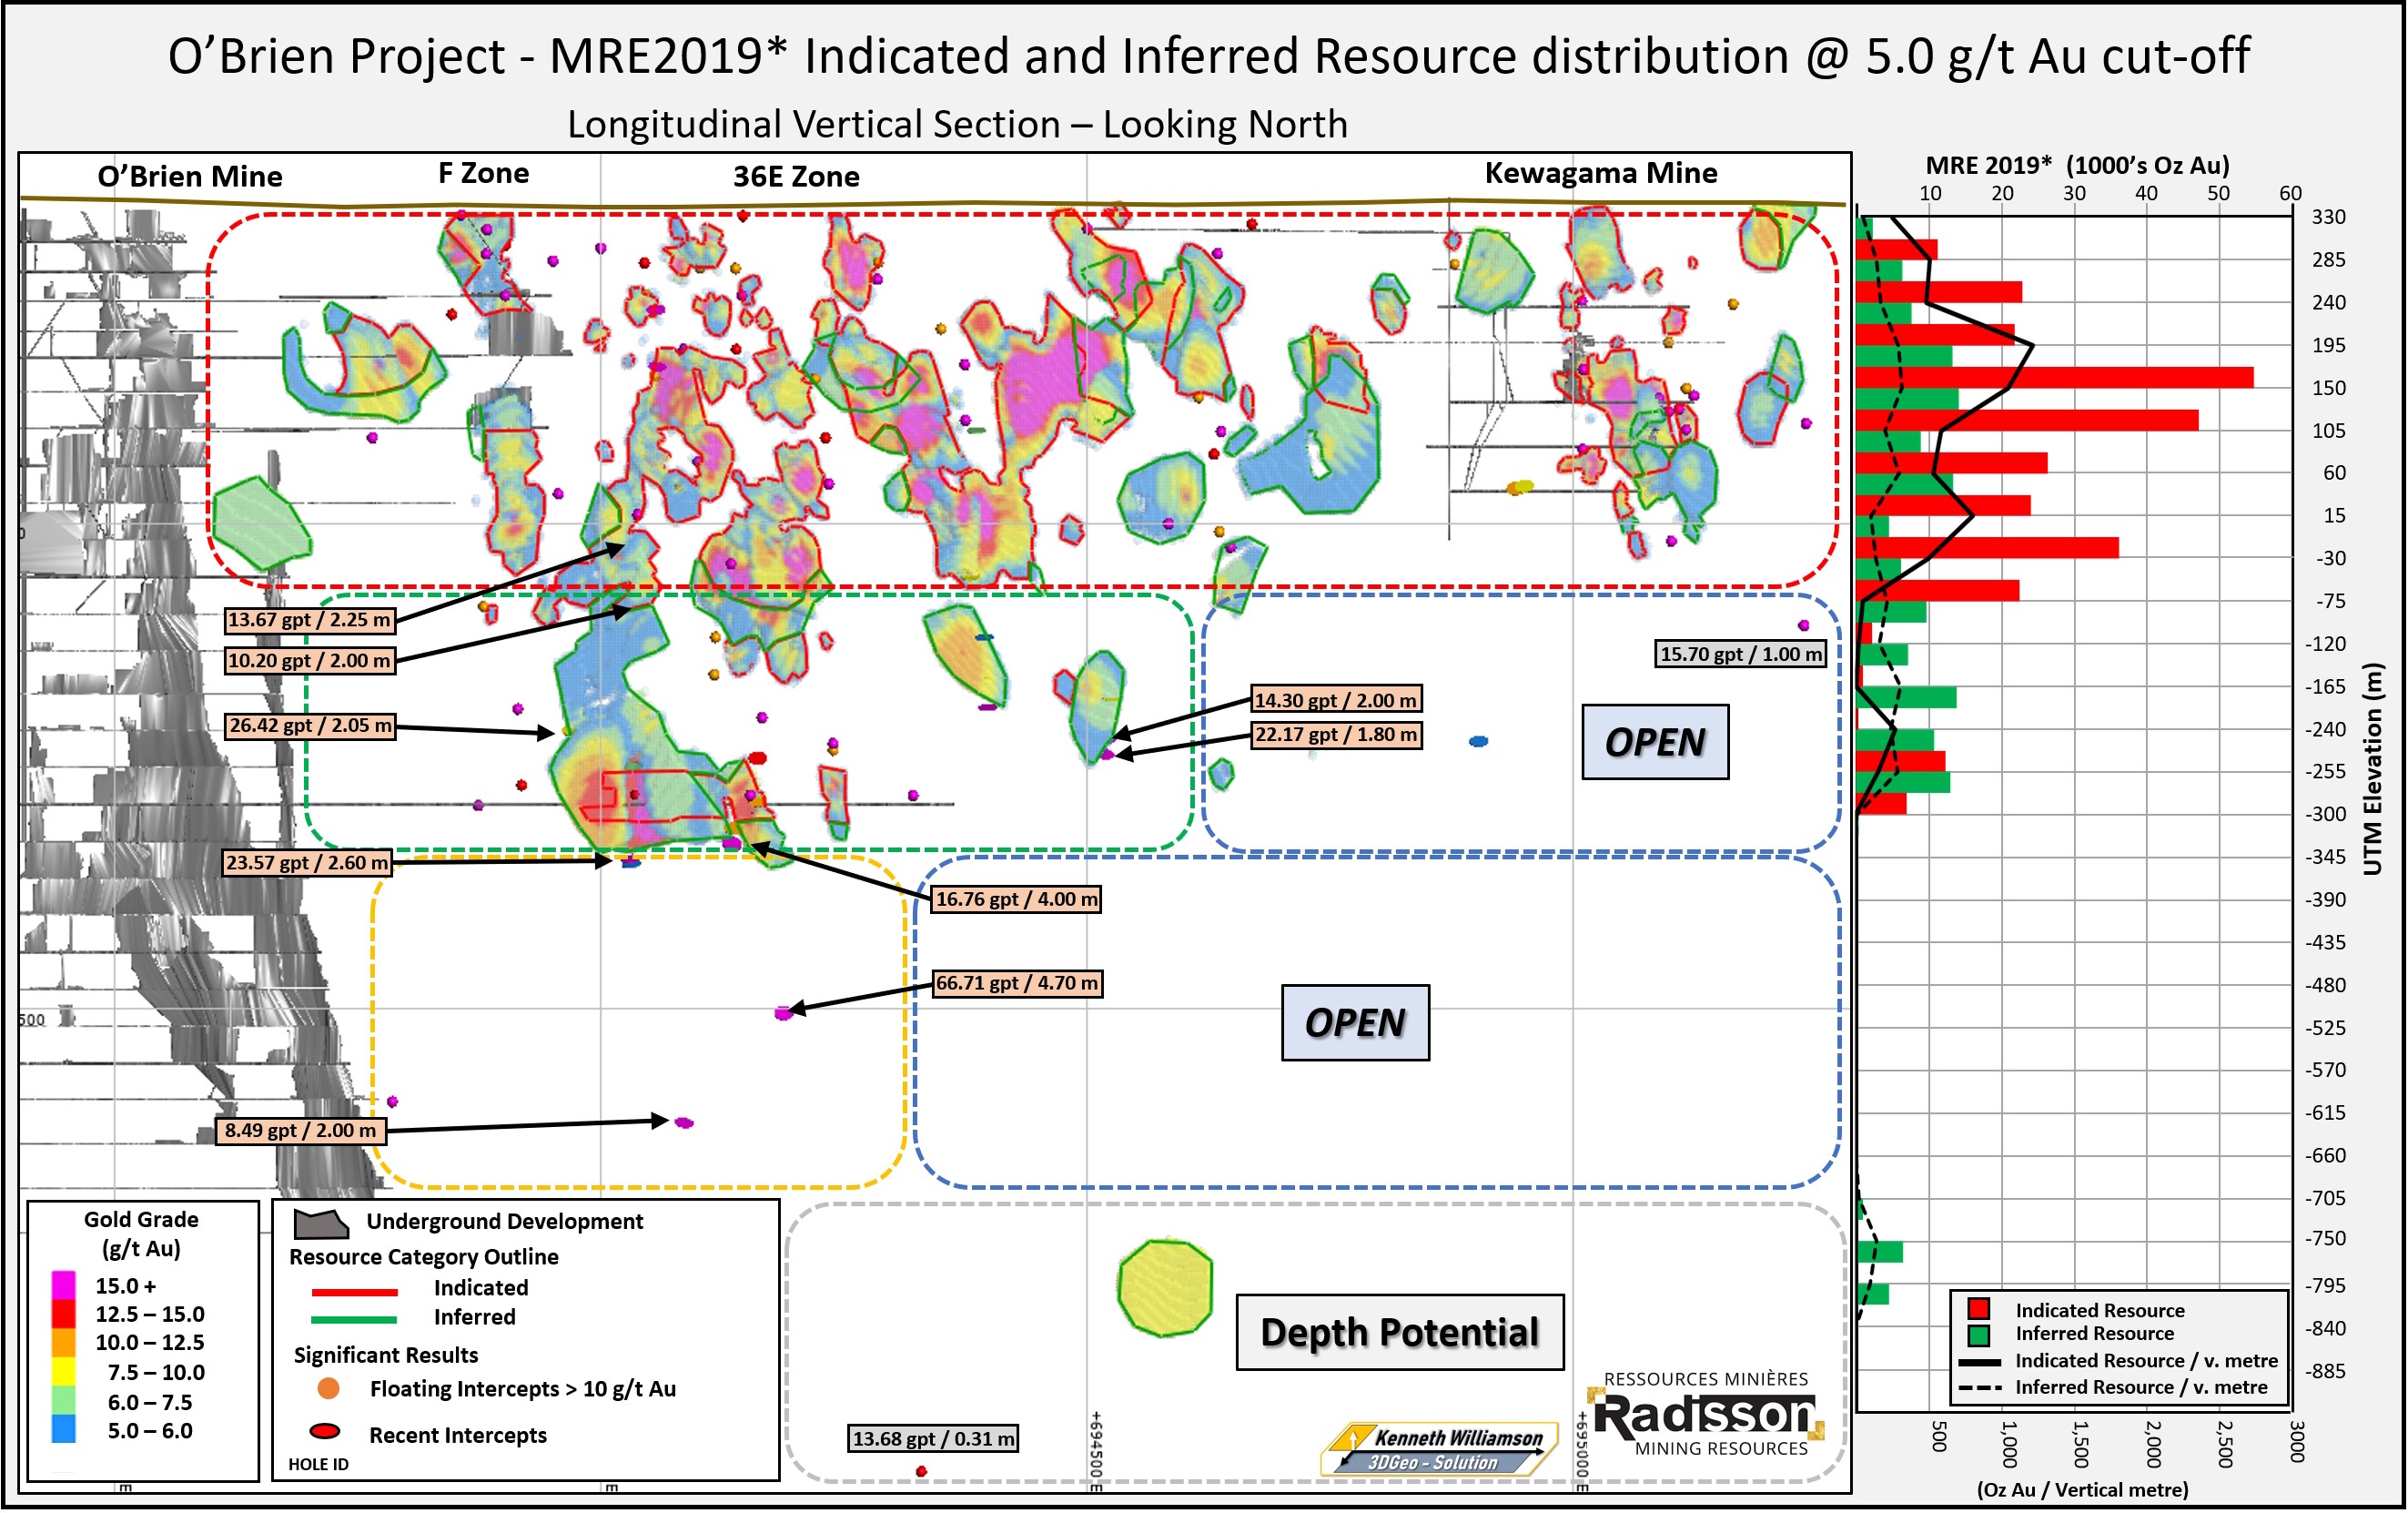Click the red Indicated outline legend line
Image resolution: width=2408 pixels, height=1513 pixels.
[x=354, y=1291]
